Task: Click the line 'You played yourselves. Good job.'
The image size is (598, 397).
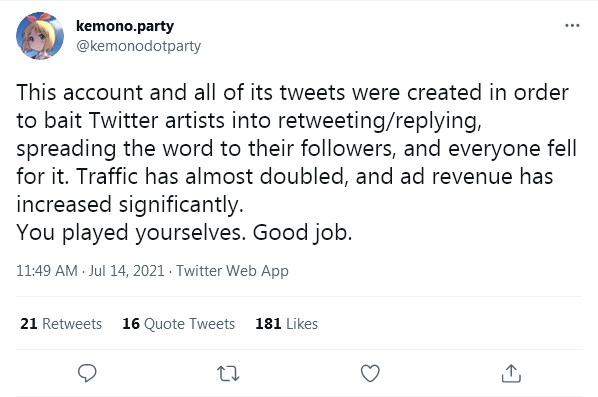Action: (184, 232)
